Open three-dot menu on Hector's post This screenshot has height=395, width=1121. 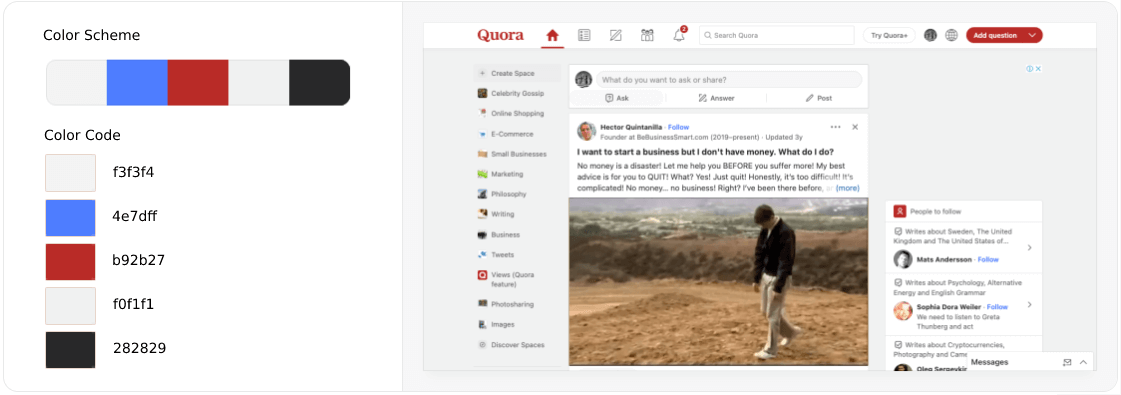click(x=835, y=127)
